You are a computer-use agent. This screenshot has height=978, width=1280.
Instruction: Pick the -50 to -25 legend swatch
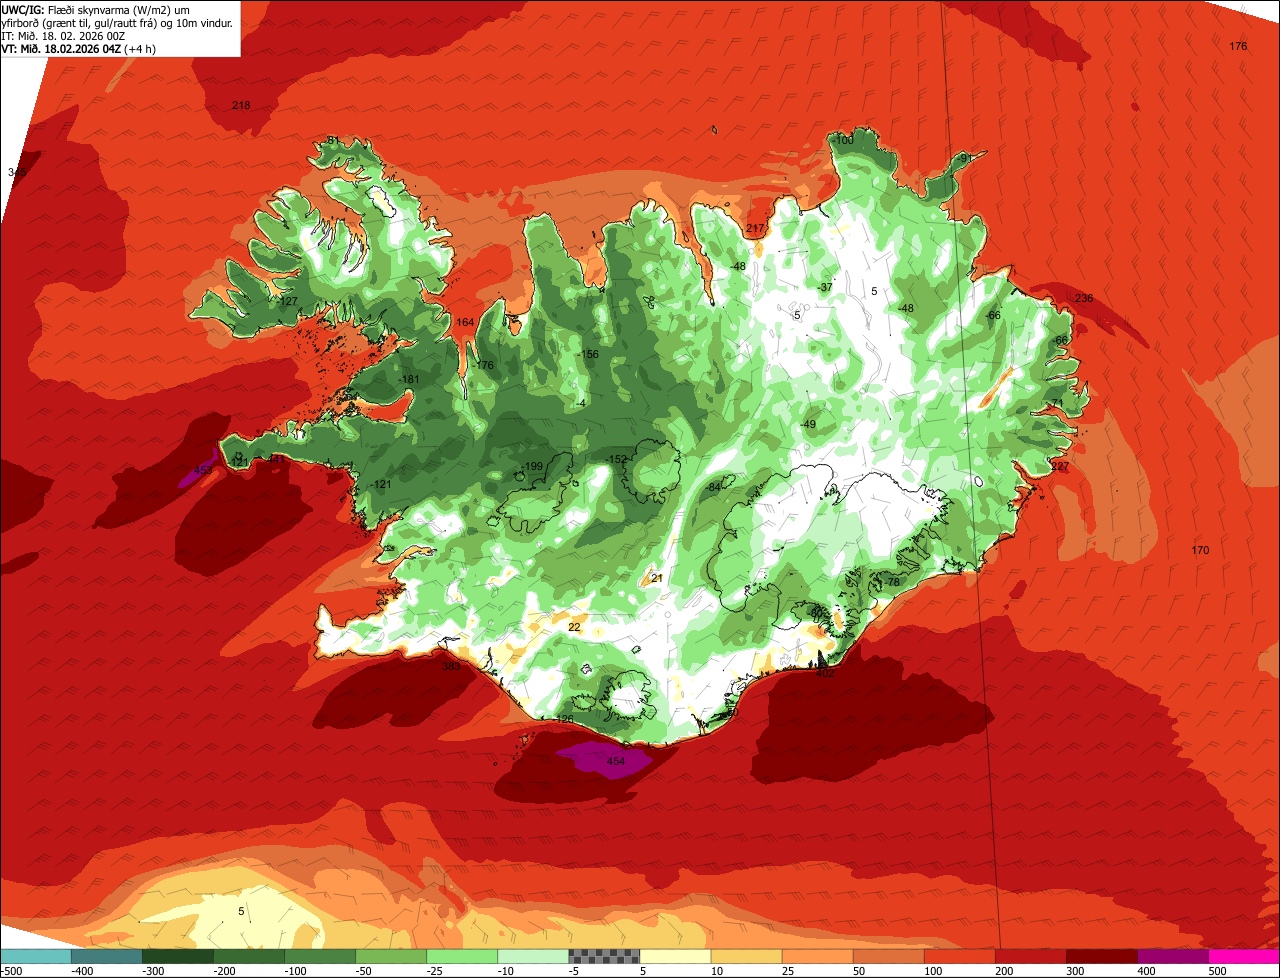coord(391,956)
